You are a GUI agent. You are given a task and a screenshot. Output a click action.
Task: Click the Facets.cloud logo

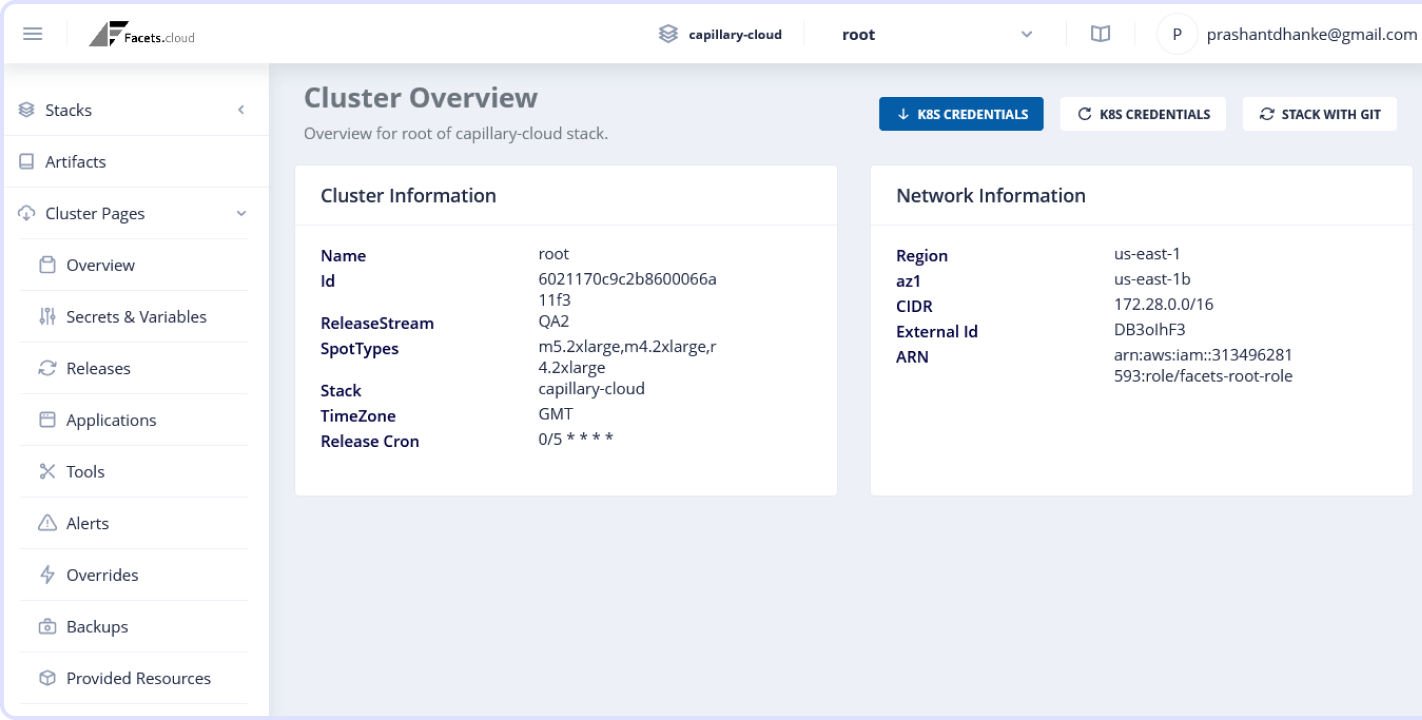[x=142, y=34]
